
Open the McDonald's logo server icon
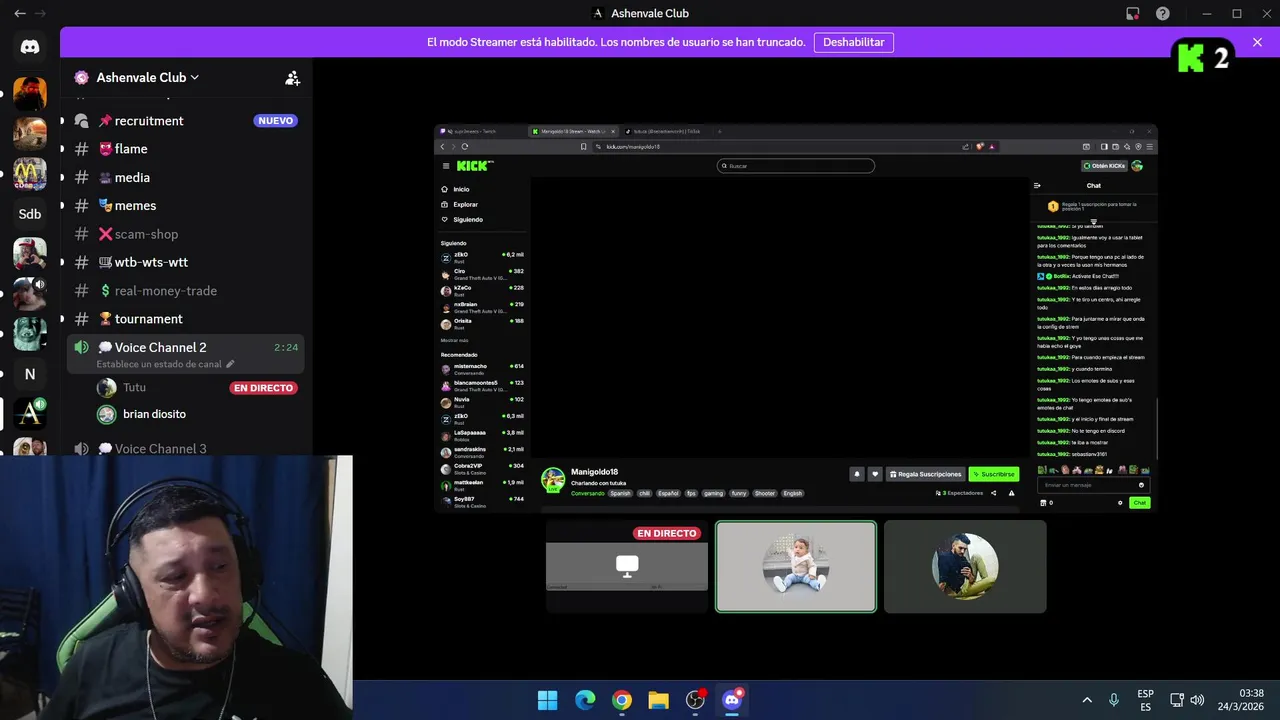click(x=30, y=174)
